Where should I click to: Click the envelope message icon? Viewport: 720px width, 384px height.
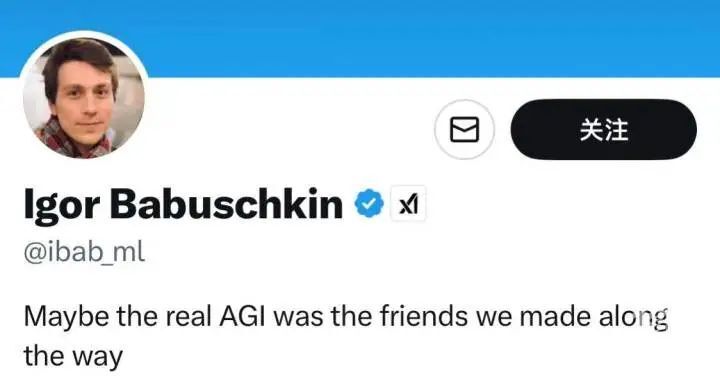[x=464, y=130]
